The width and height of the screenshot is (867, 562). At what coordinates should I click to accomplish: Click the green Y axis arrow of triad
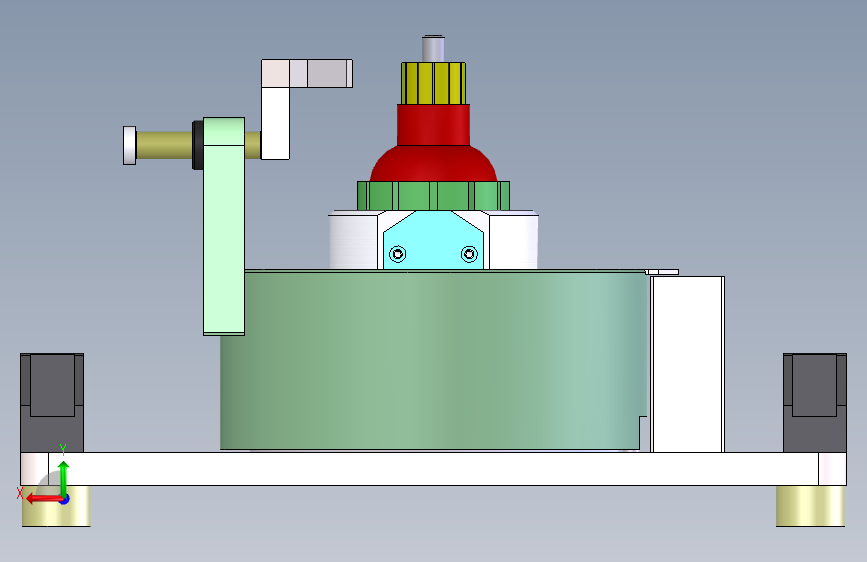[x=64, y=477]
